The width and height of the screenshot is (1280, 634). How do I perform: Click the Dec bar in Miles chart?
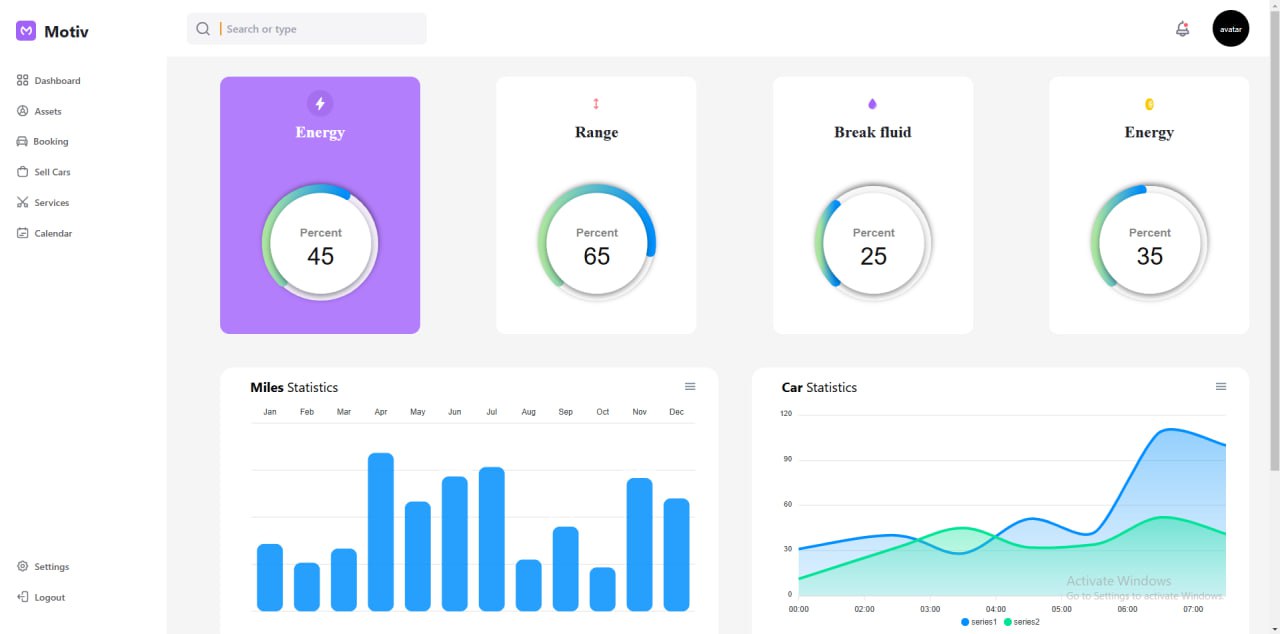[677, 555]
